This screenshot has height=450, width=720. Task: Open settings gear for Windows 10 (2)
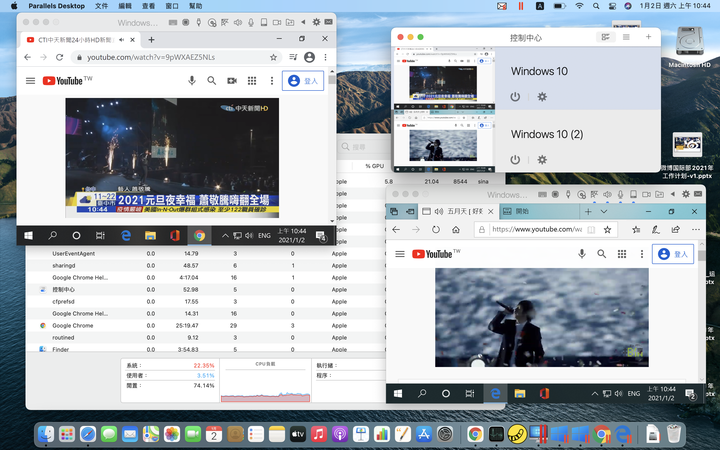tap(542, 160)
